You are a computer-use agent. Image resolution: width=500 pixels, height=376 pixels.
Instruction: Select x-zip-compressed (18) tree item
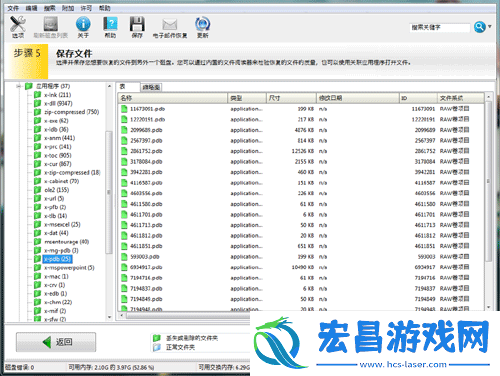[x=72, y=173]
